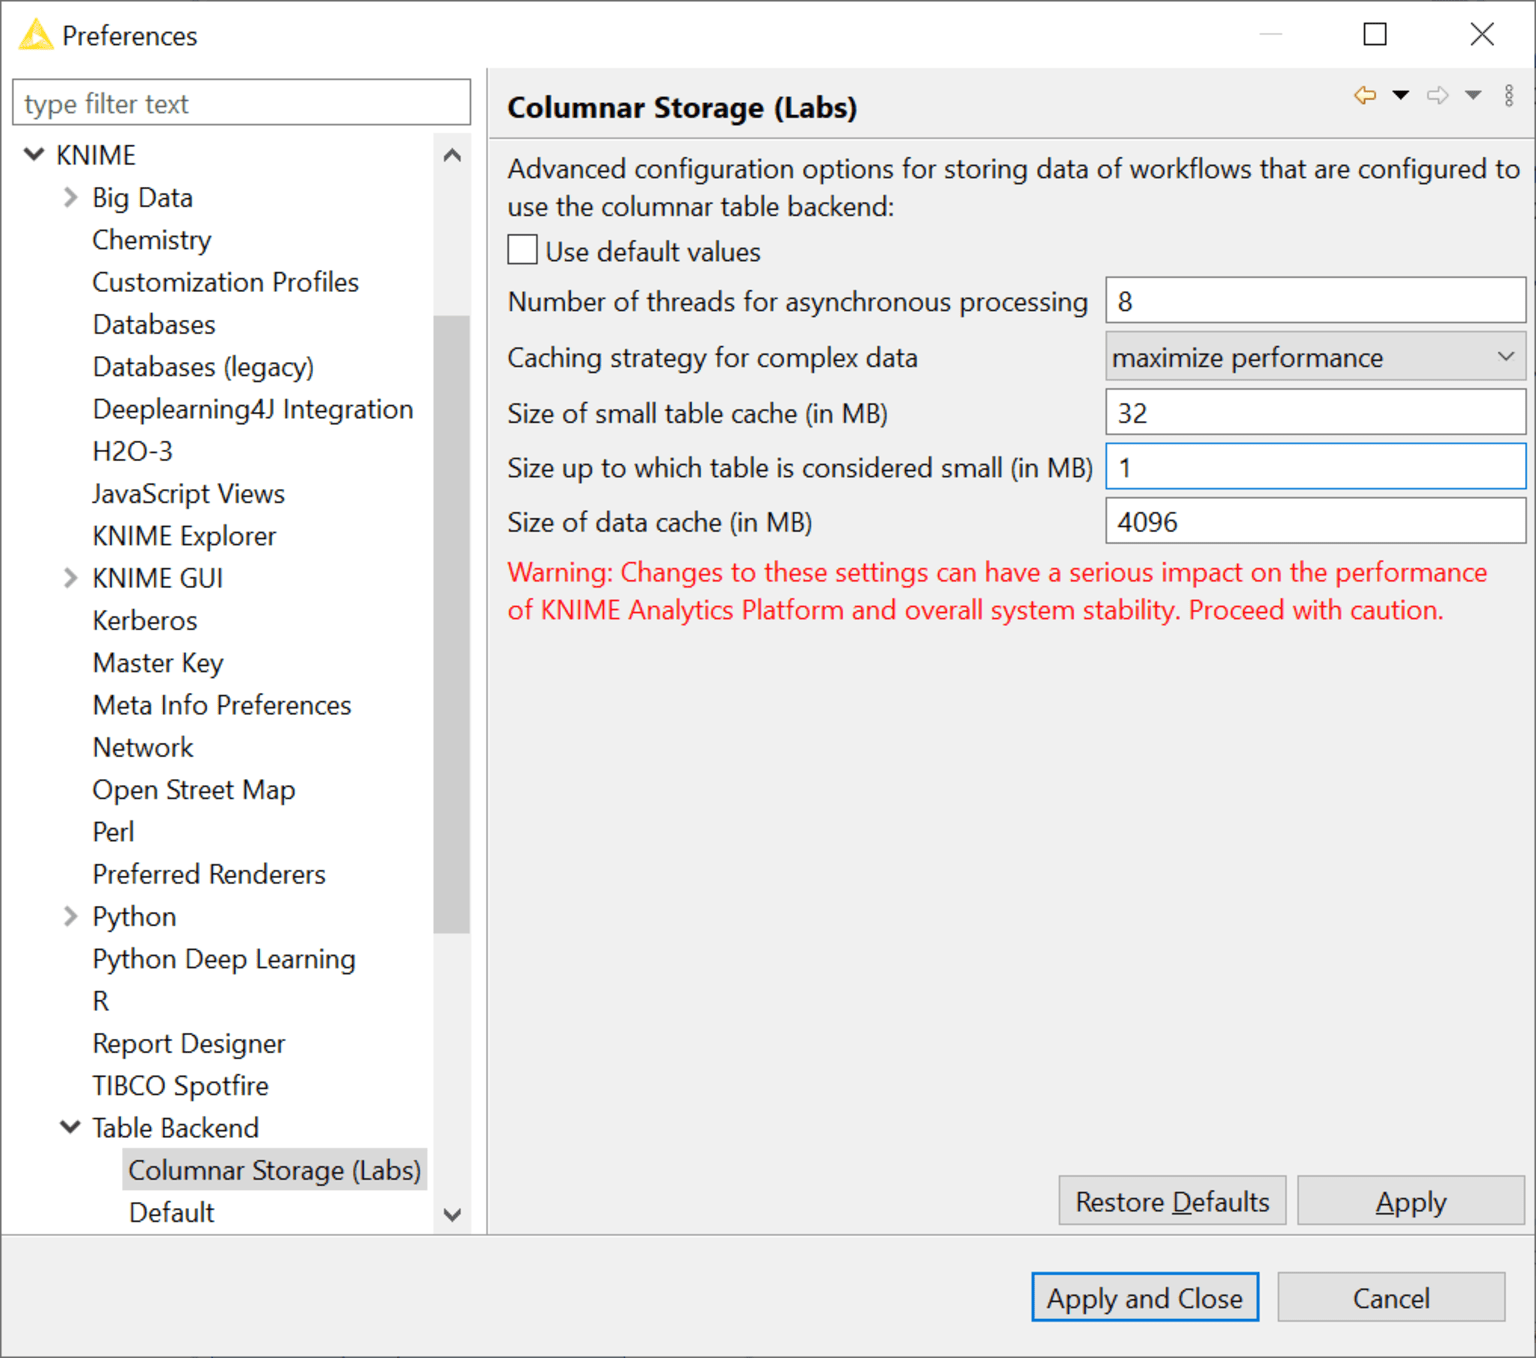The width and height of the screenshot is (1536, 1358).
Task: Navigate forward to the next preference page
Action: (x=1438, y=95)
